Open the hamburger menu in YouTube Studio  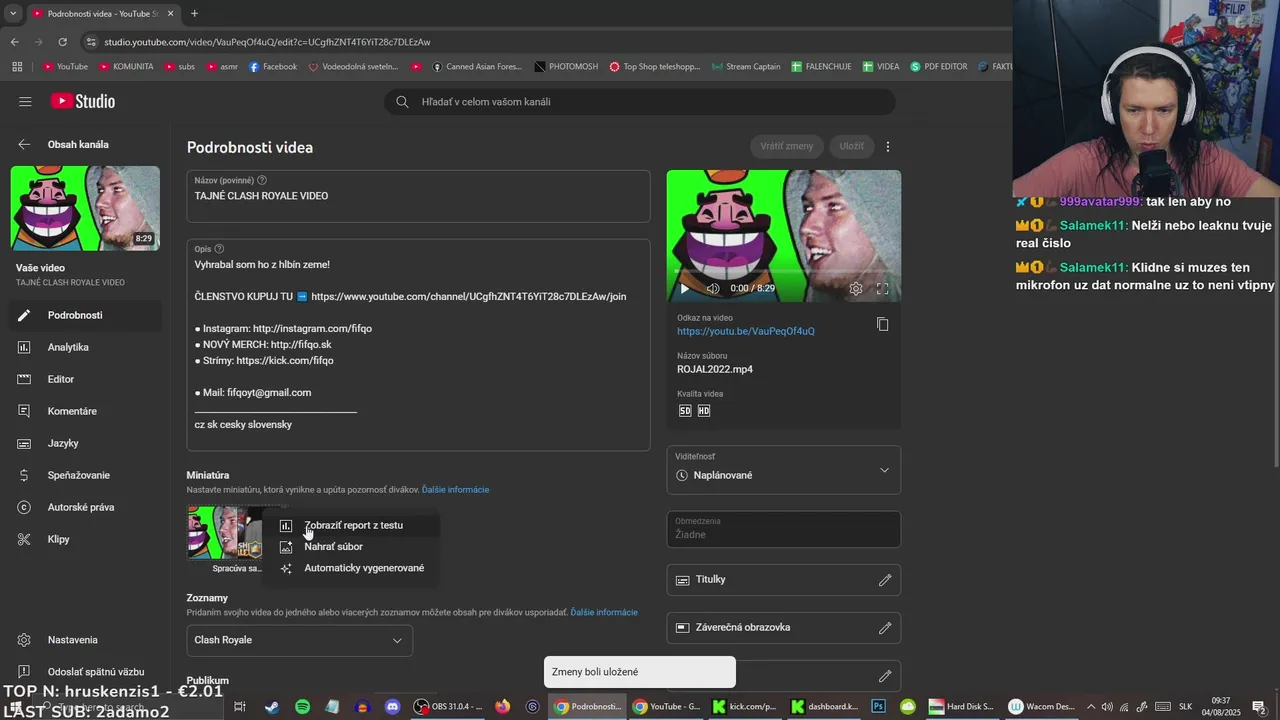click(25, 101)
